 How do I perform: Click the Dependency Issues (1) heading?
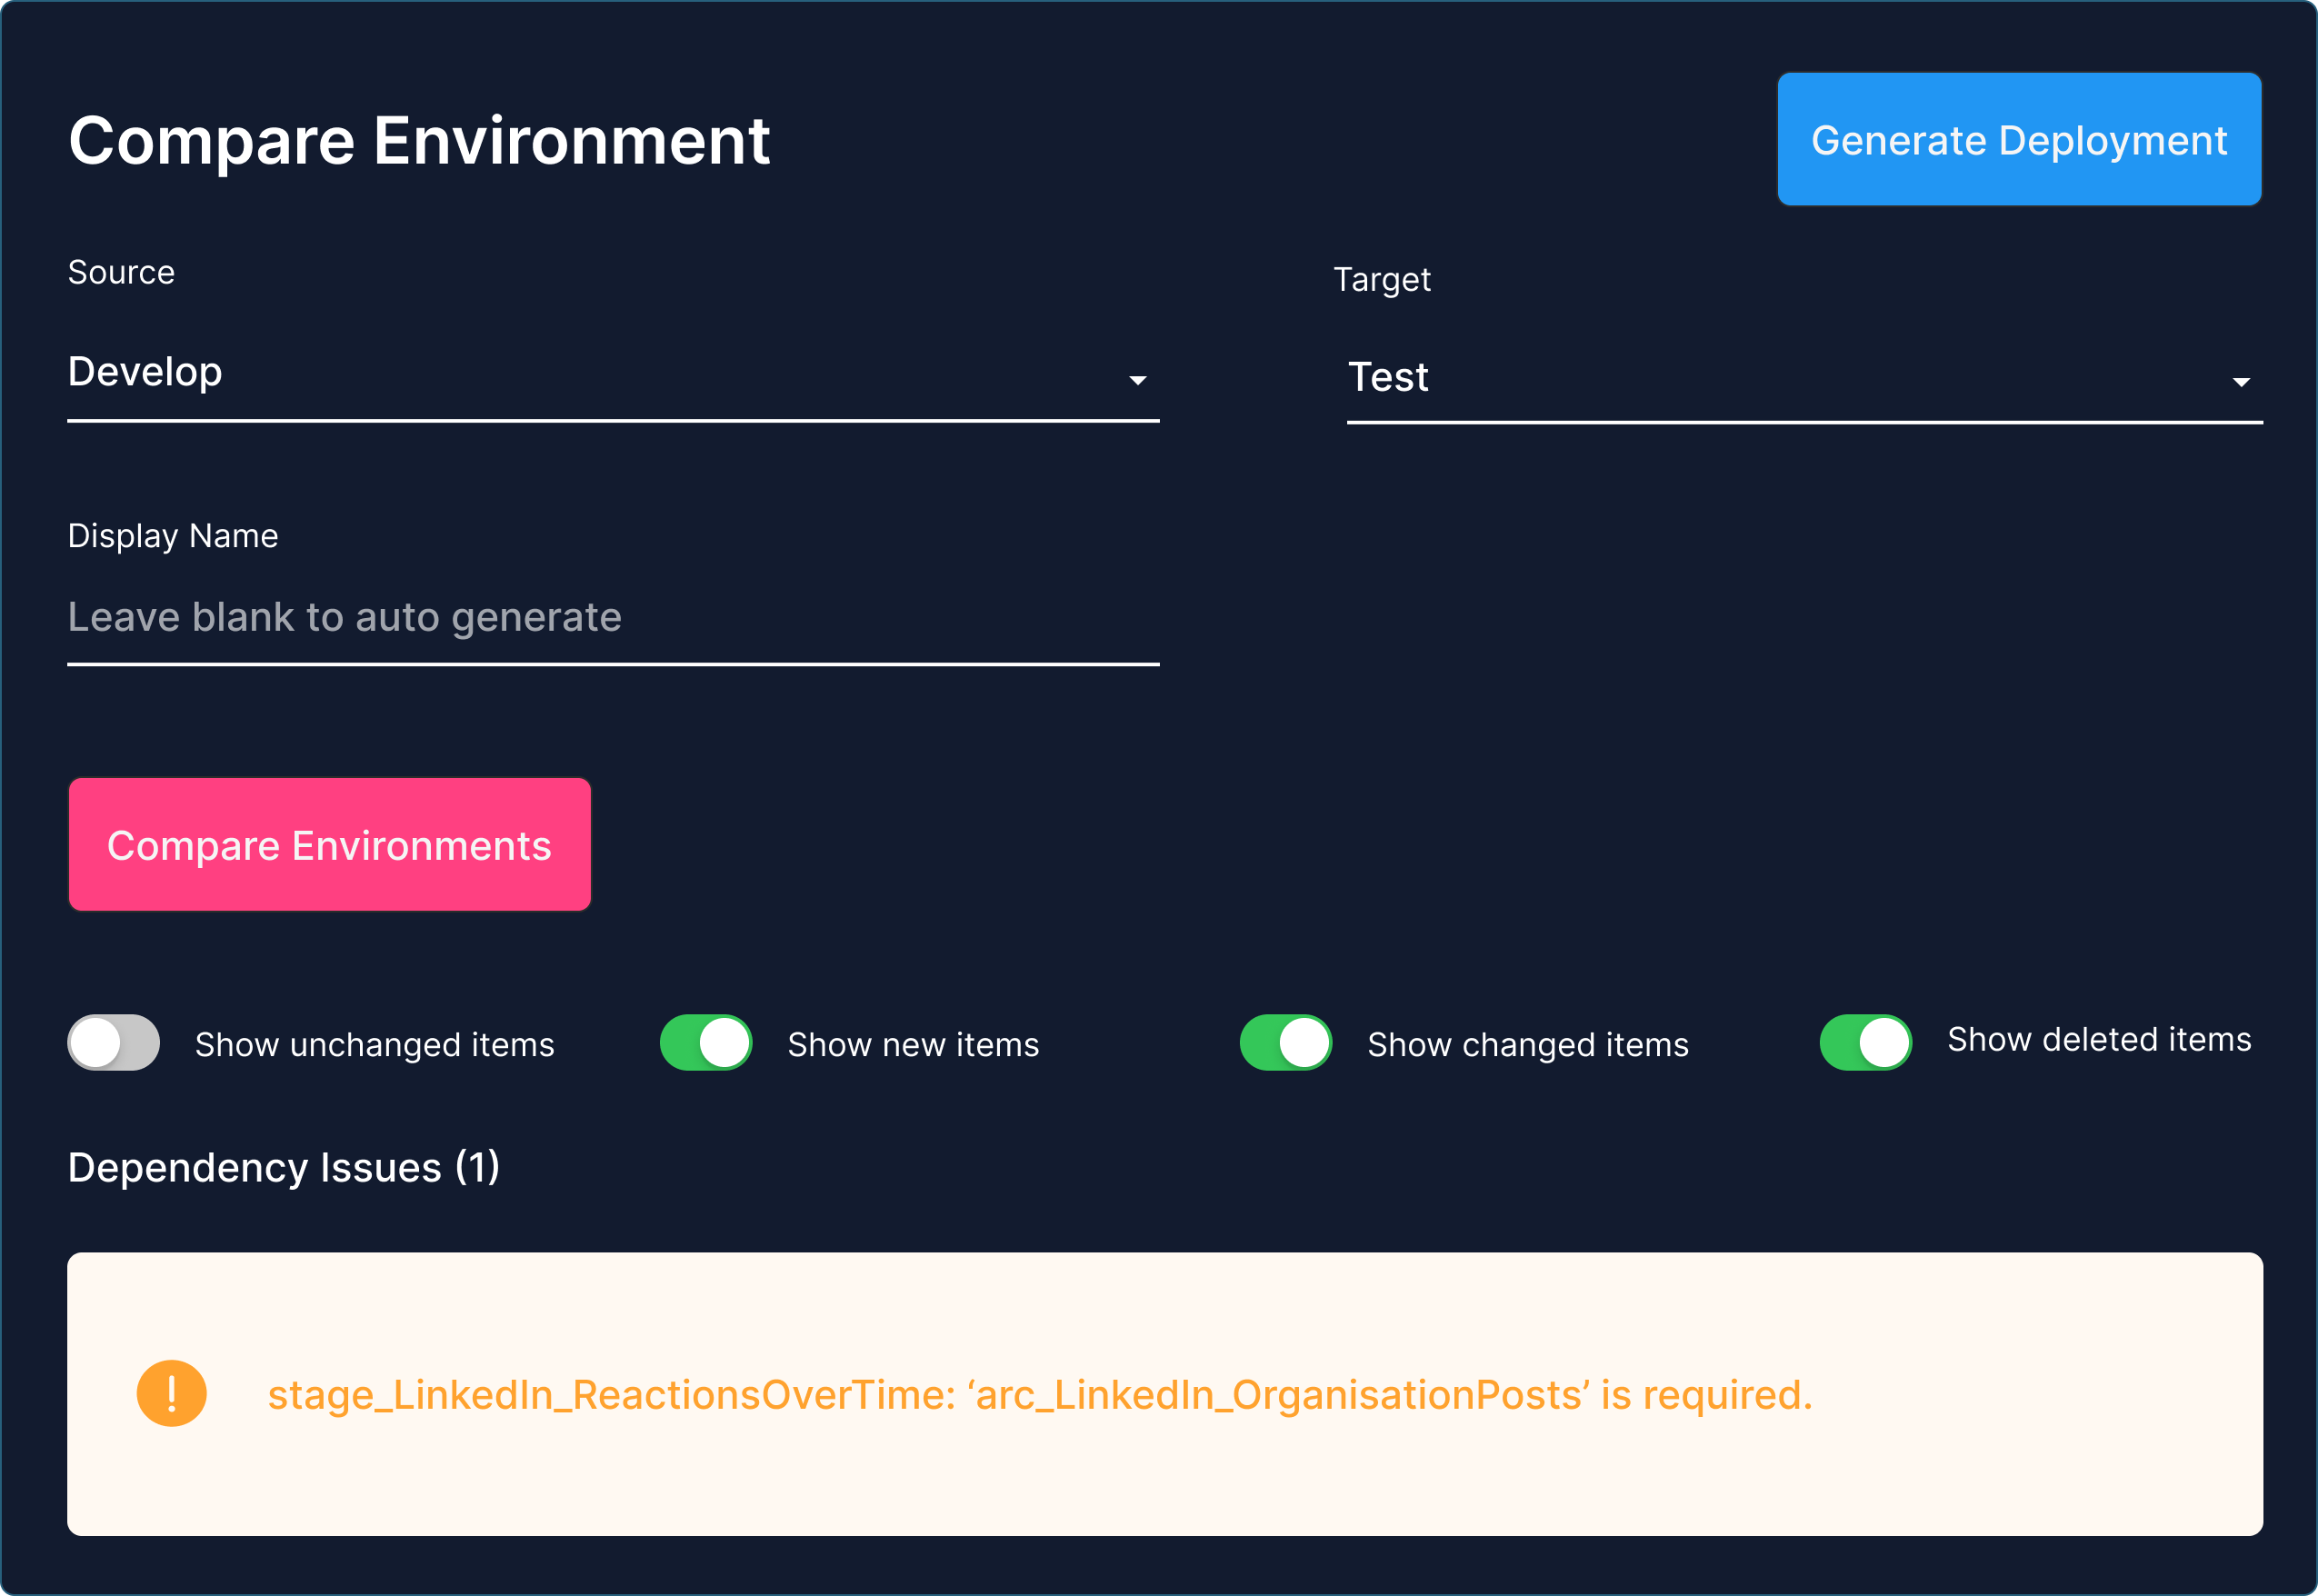click(284, 1167)
